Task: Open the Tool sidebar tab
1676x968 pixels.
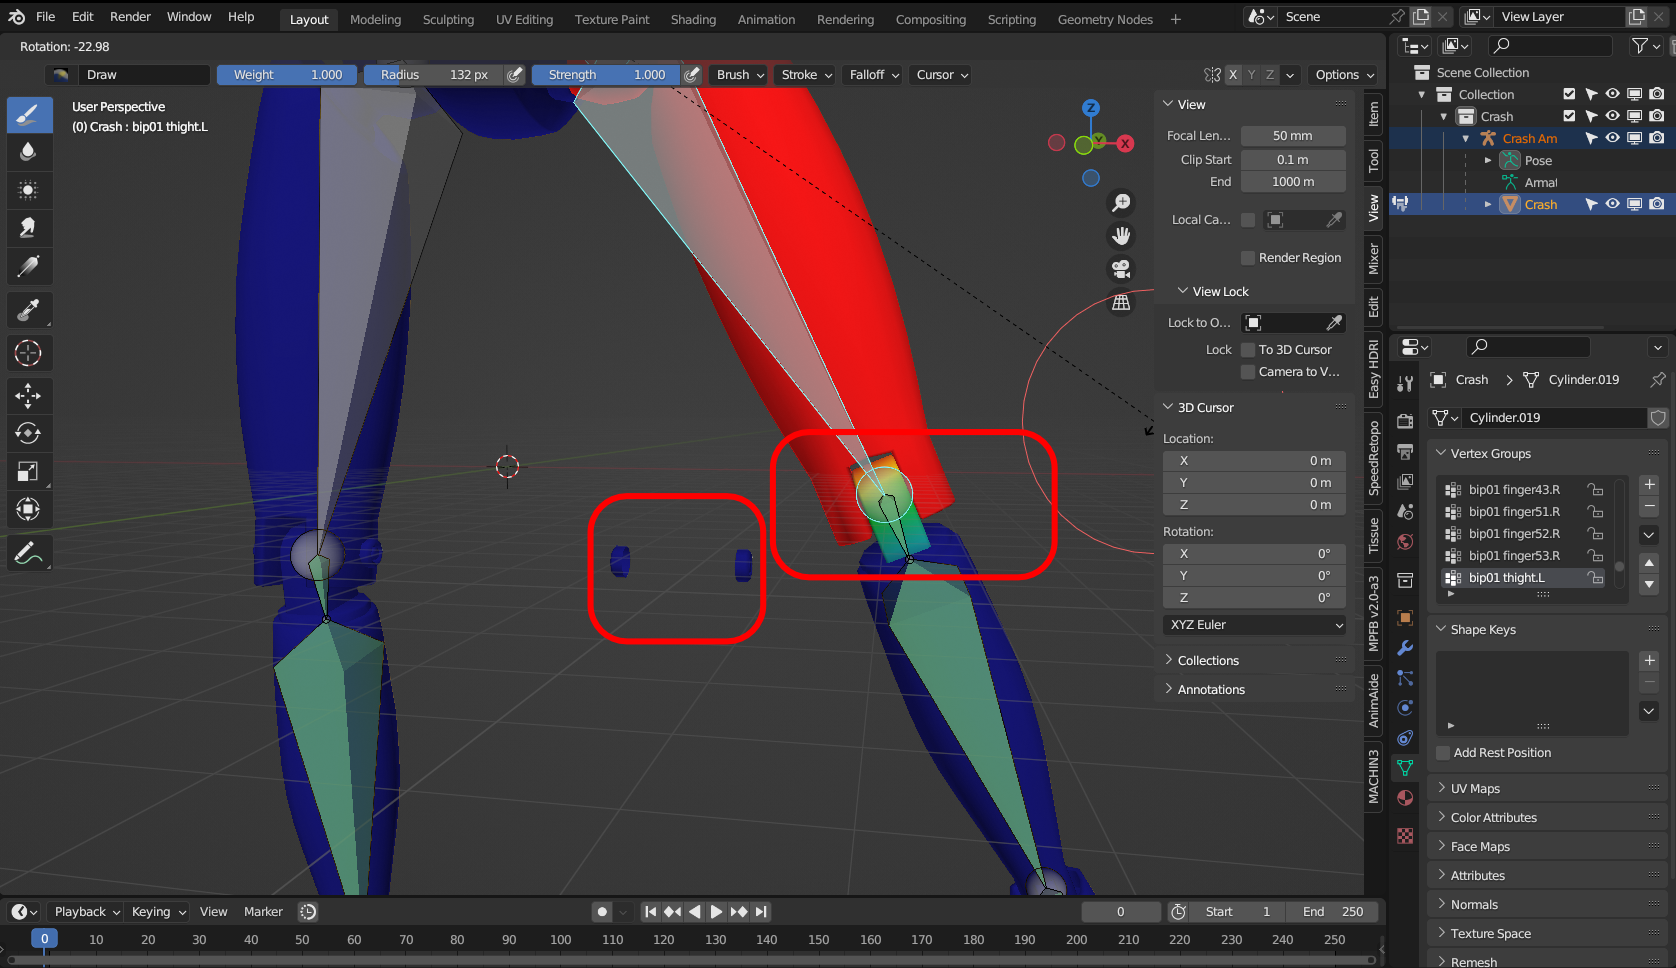Action: (x=1374, y=159)
